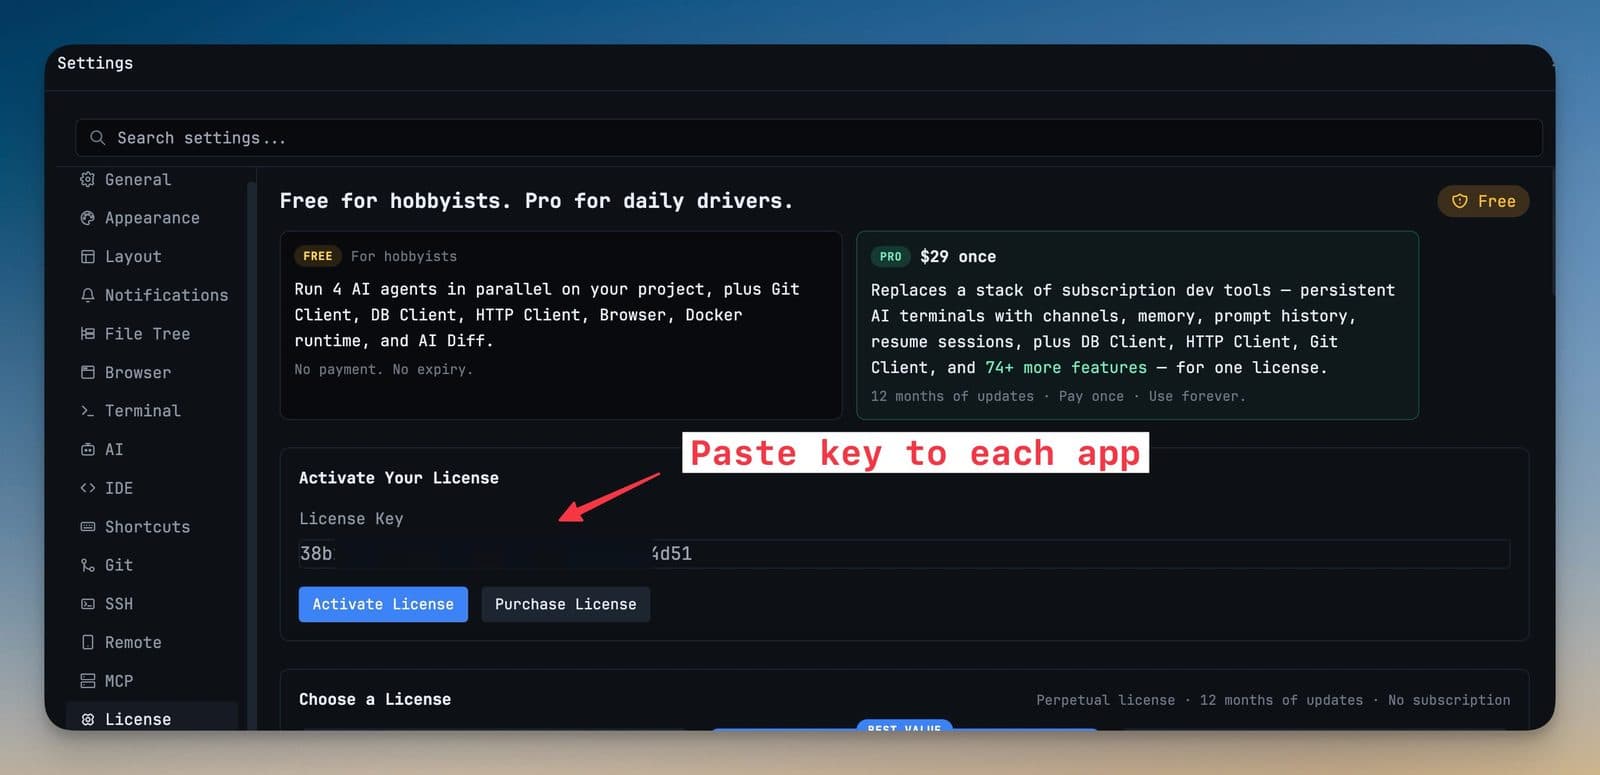This screenshot has width=1600, height=775.
Task: Select Remote settings label
Action: pos(133,642)
